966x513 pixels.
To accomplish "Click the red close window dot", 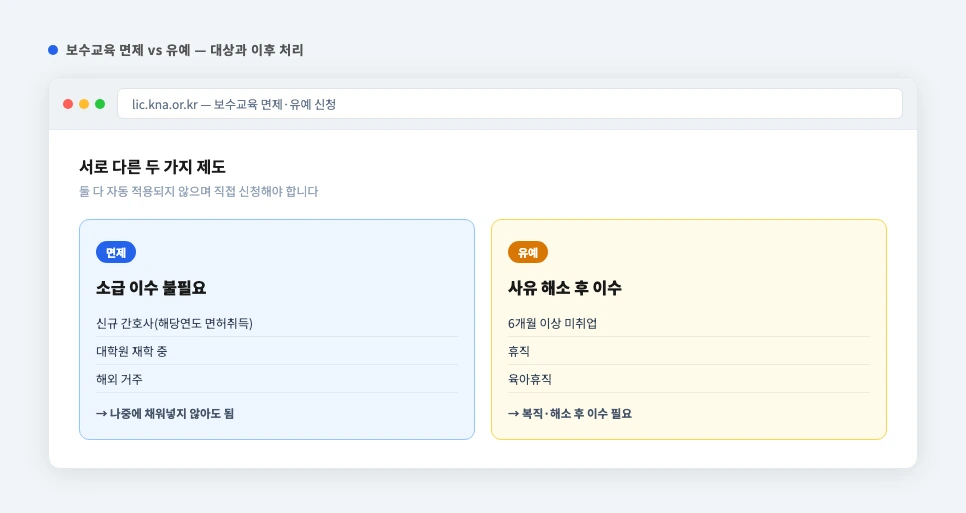I will (68, 104).
